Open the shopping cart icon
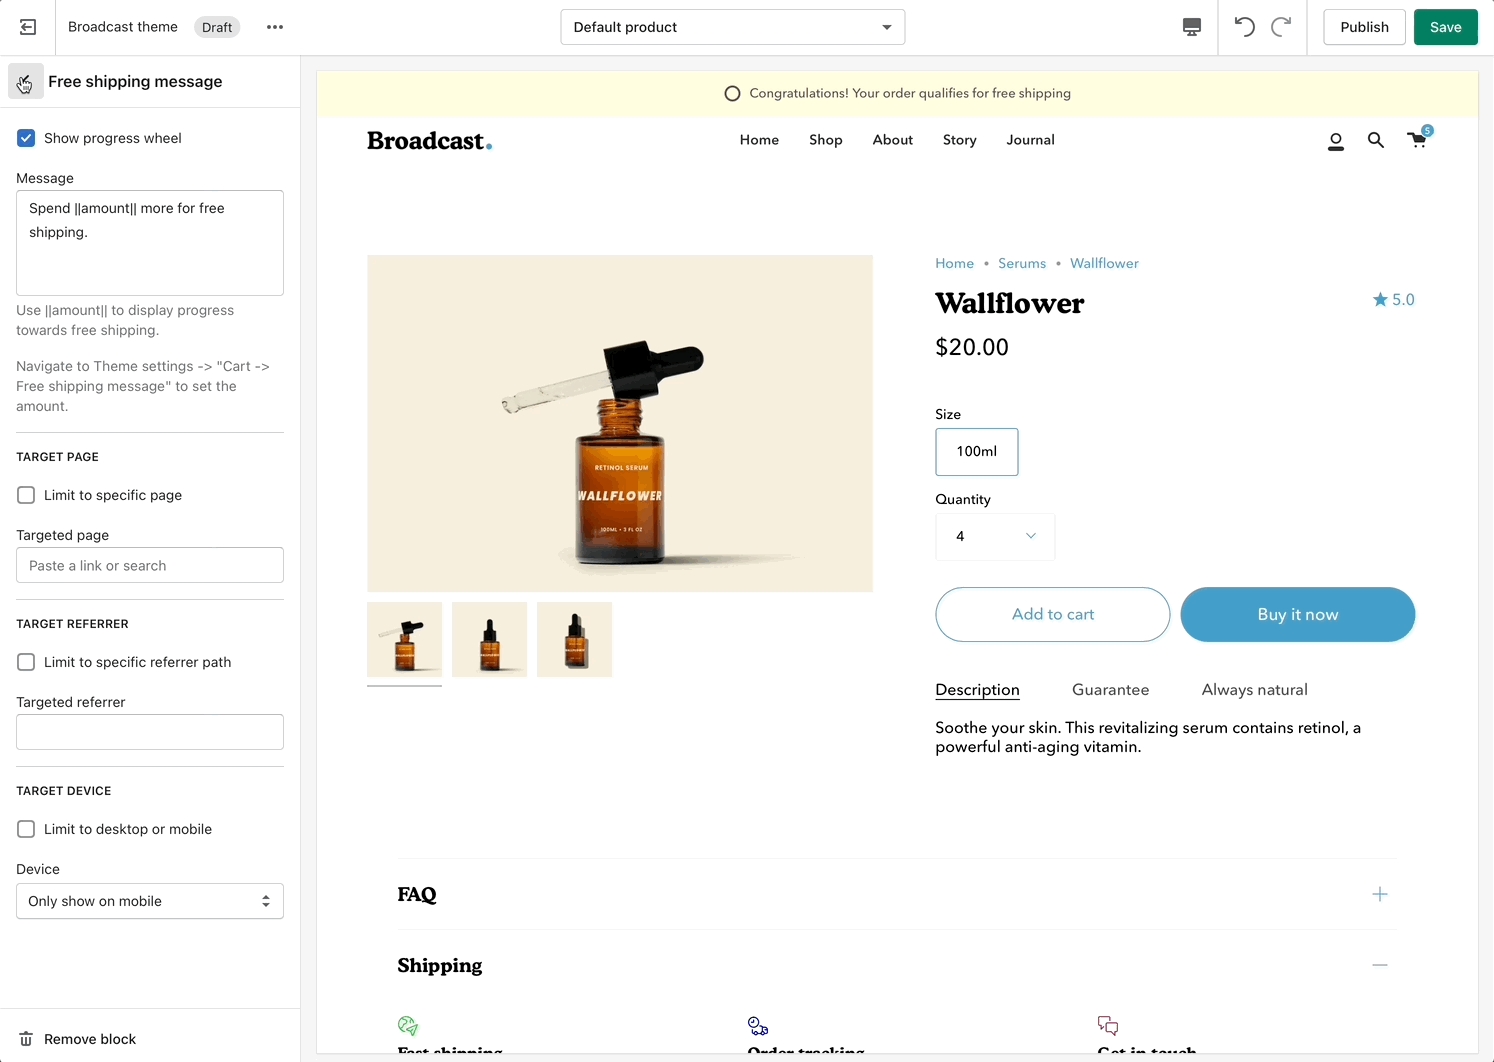The width and height of the screenshot is (1494, 1062). point(1417,140)
